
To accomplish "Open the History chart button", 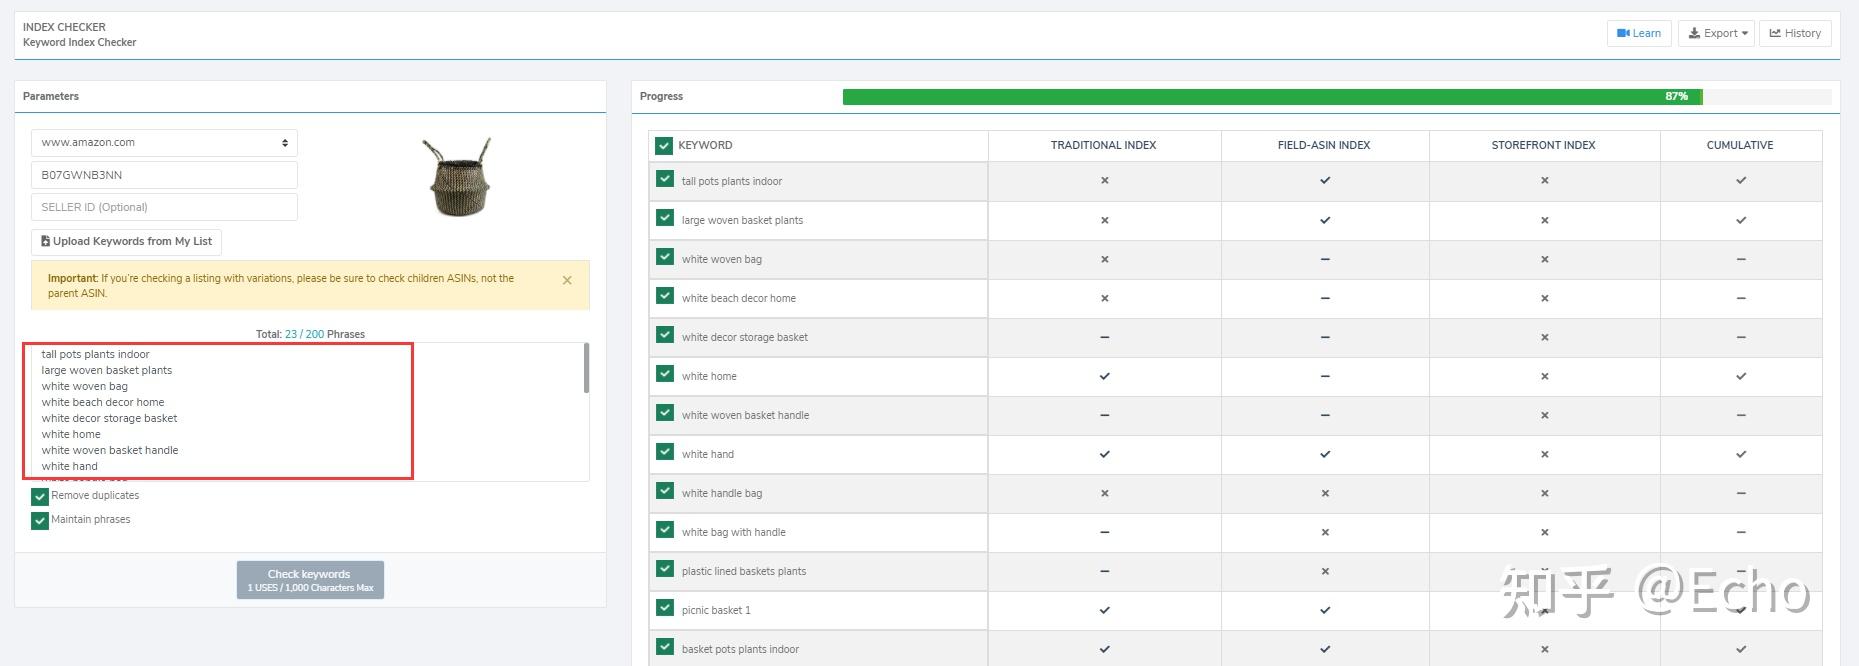I will (x=1795, y=33).
